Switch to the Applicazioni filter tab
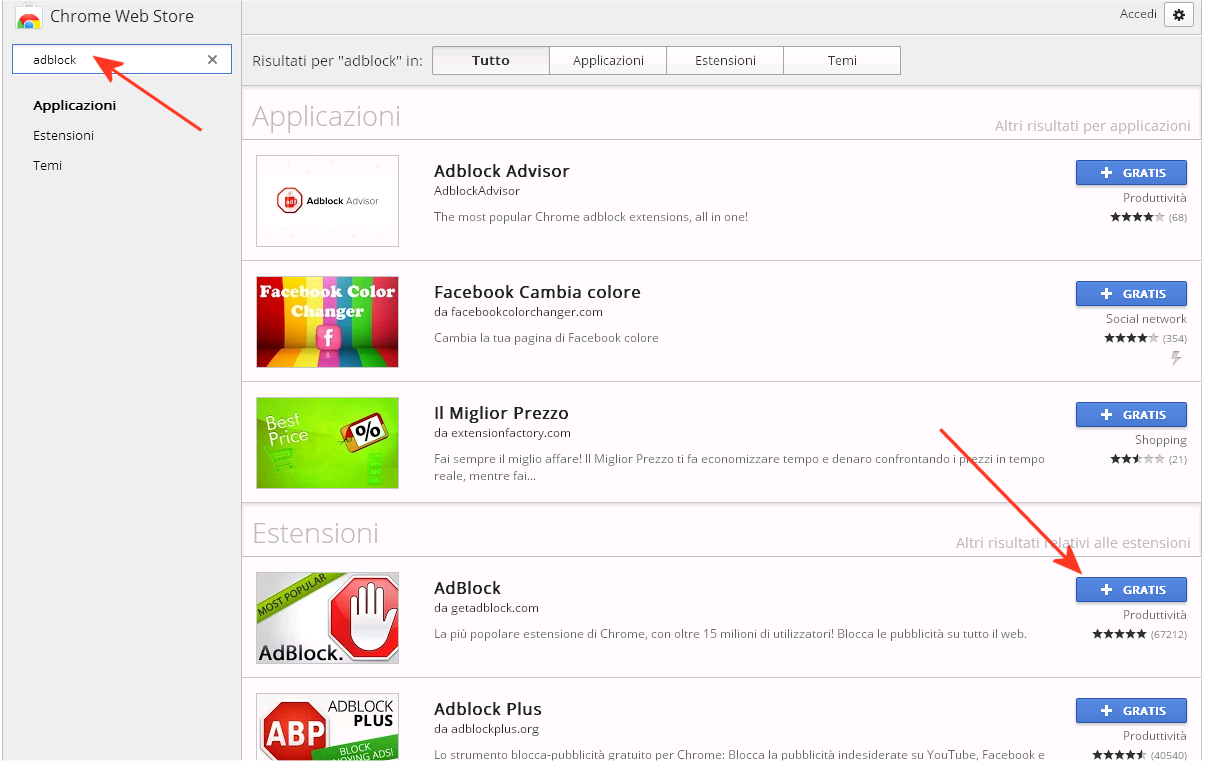The width and height of the screenshot is (1213, 761). coord(608,60)
